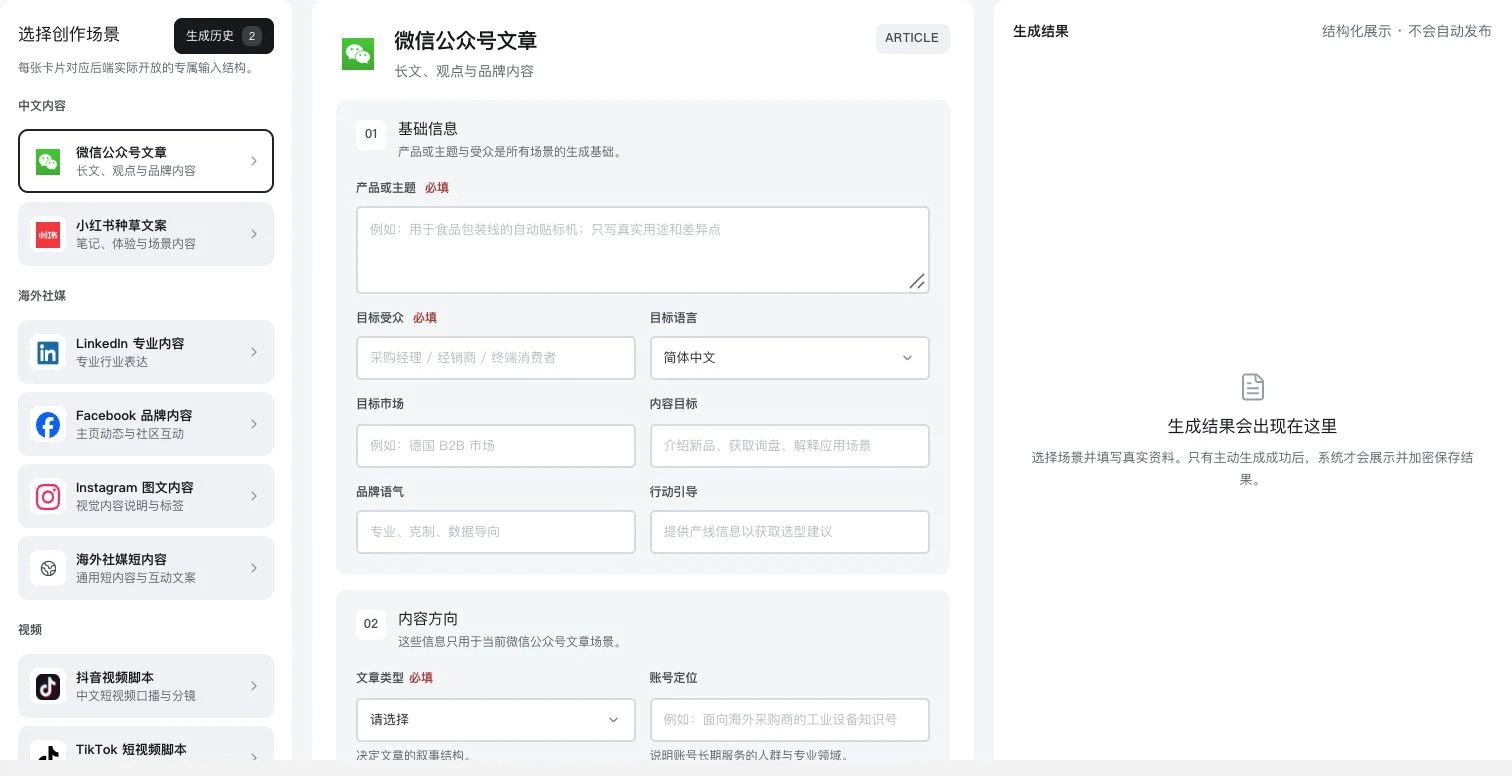The height and width of the screenshot is (776, 1512).
Task: Click the 视频 section label
Action: tap(30, 630)
